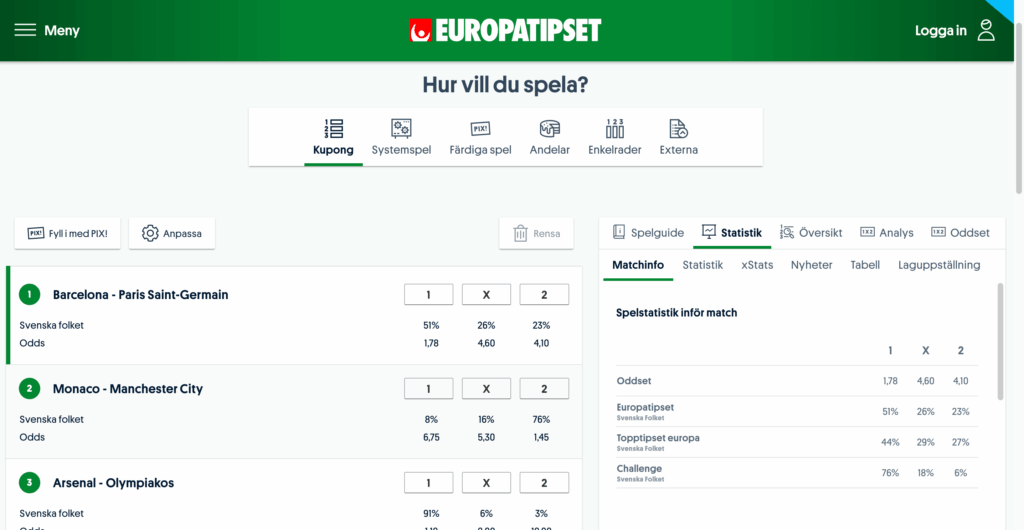Image resolution: width=1024 pixels, height=530 pixels.
Task: Click the Logga in profile icon
Action: pyautogui.click(x=986, y=30)
